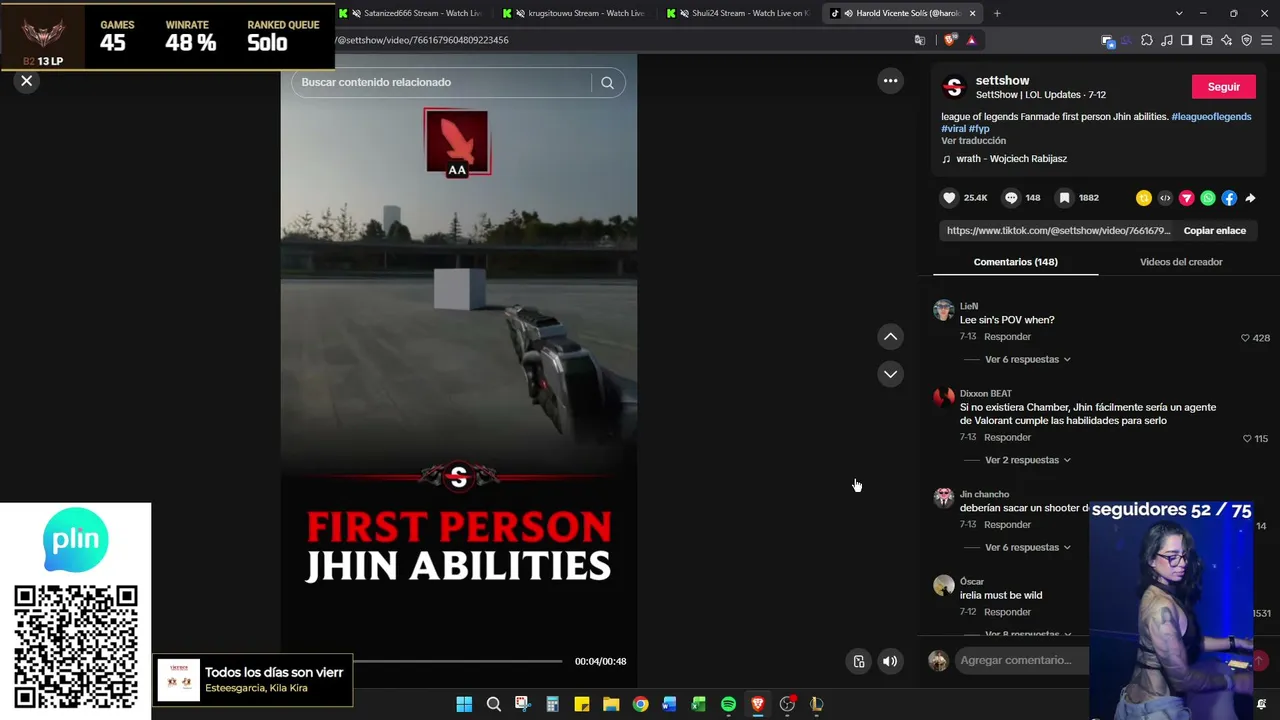Expand Ver 6 respuestas under LieN's comment
Viewport: 1280px width, 720px height.
coord(1027,360)
